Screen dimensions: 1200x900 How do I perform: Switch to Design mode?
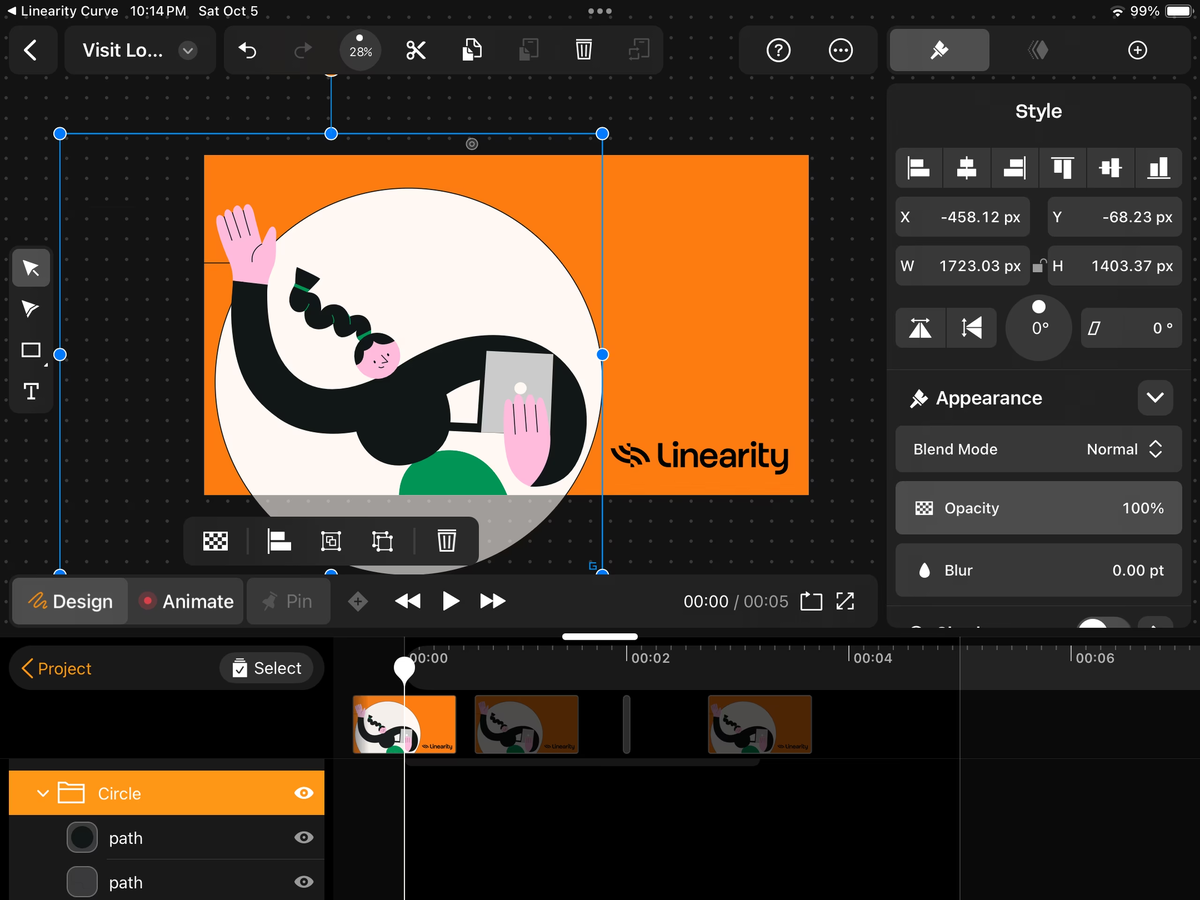[x=70, y=601]
